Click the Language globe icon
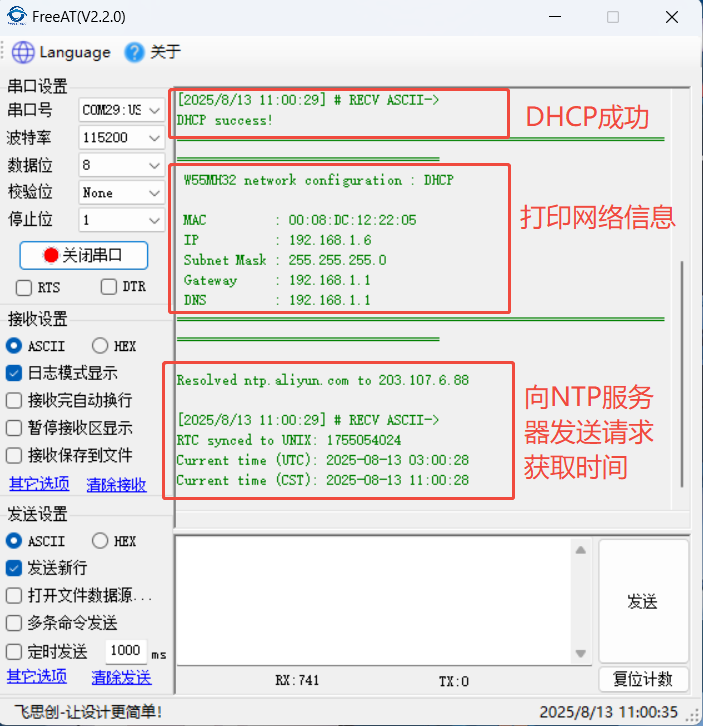The height and width of the screenshot is (726, 703). point(22,52)
